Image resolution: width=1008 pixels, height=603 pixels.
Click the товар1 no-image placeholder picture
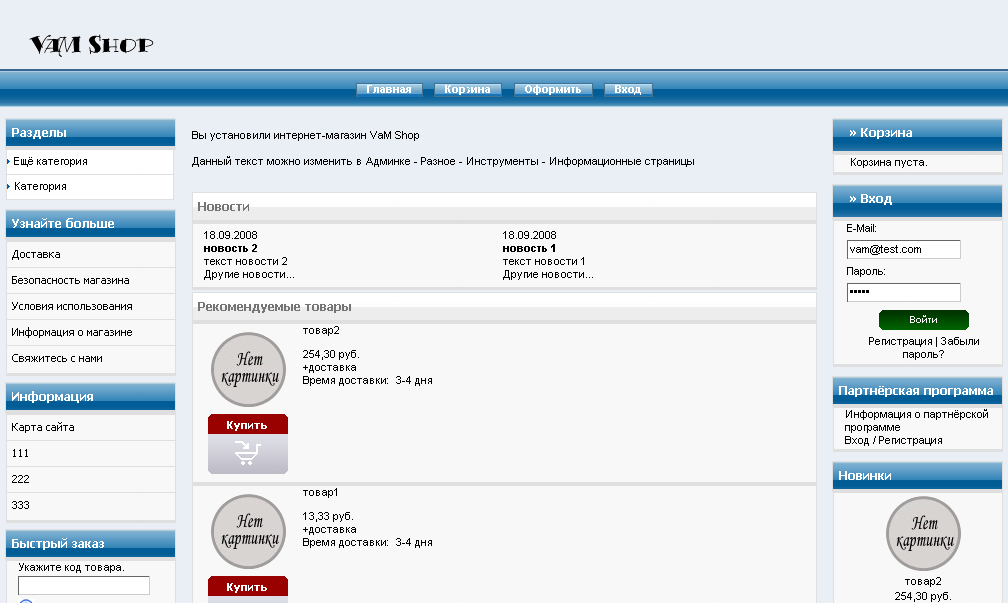pyautogui.click(x=249, y=532)
